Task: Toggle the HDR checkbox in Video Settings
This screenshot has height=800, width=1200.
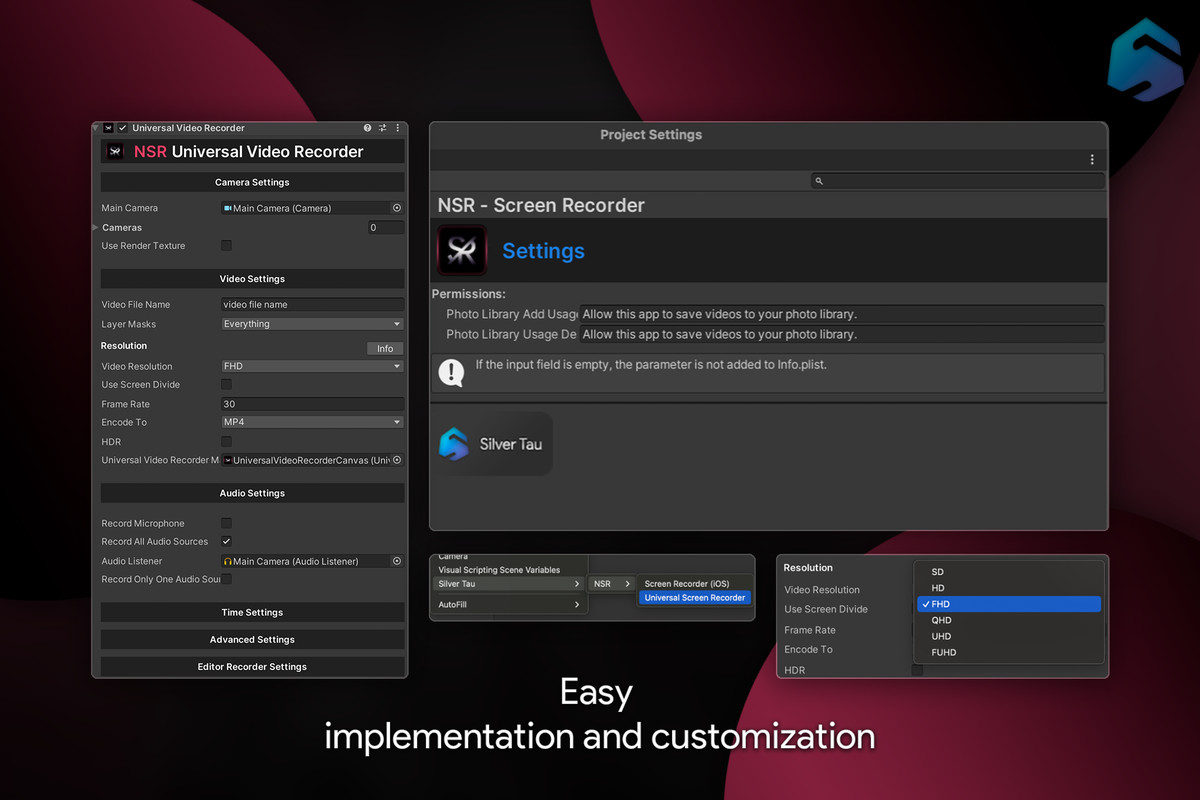Action: (x=227, y=441)
